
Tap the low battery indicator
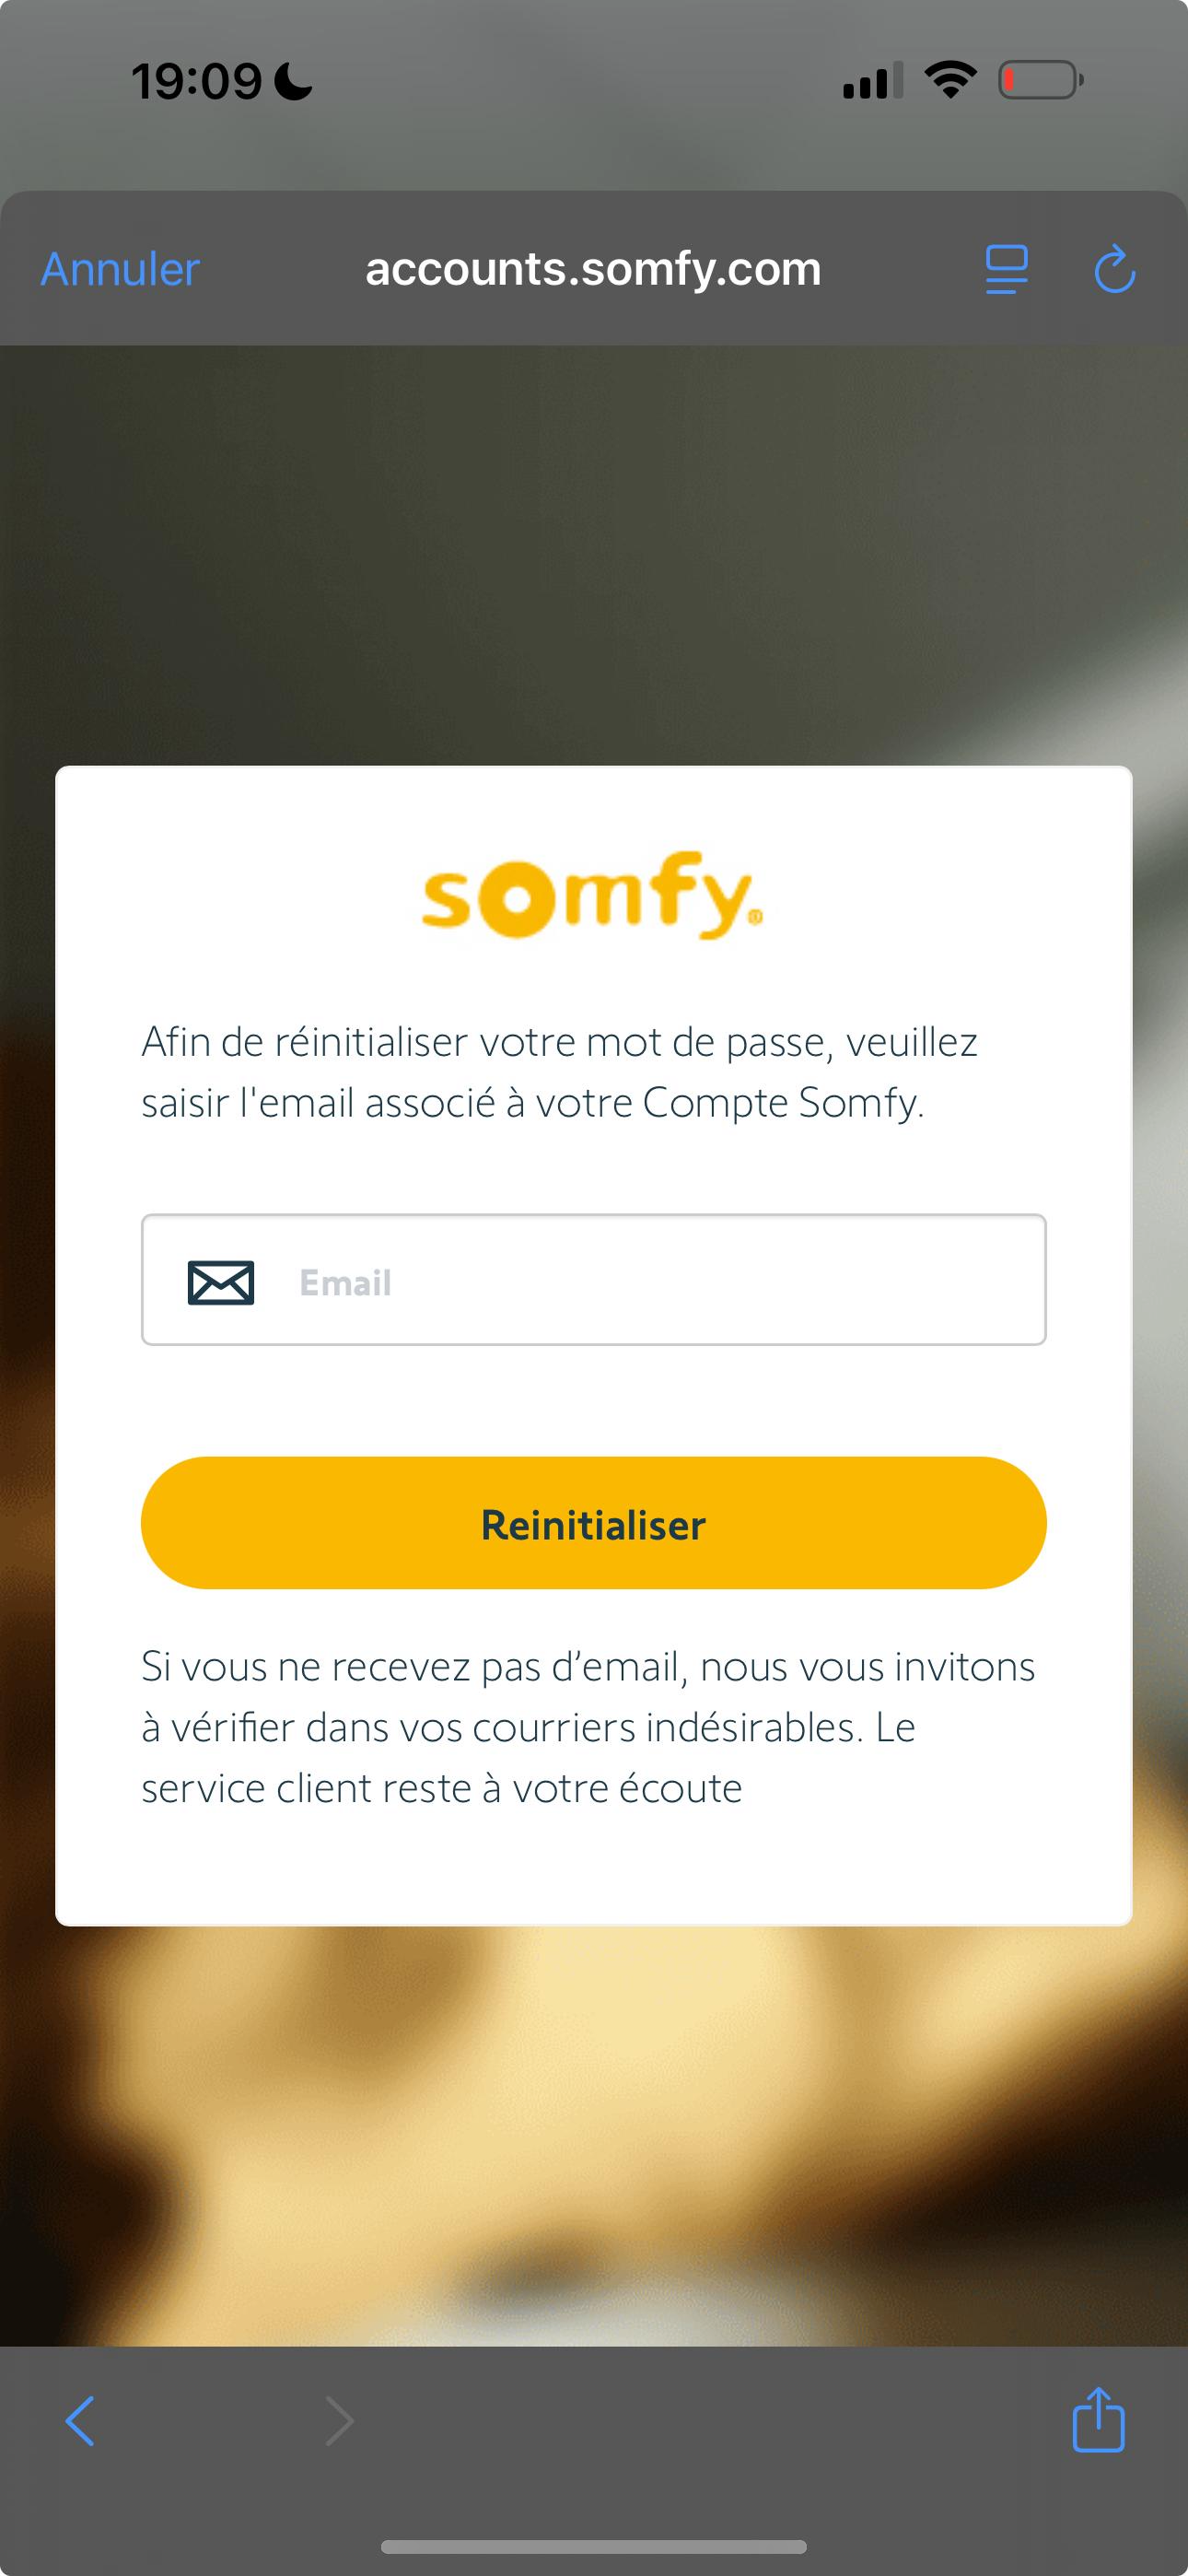[x=1040, y=80]
